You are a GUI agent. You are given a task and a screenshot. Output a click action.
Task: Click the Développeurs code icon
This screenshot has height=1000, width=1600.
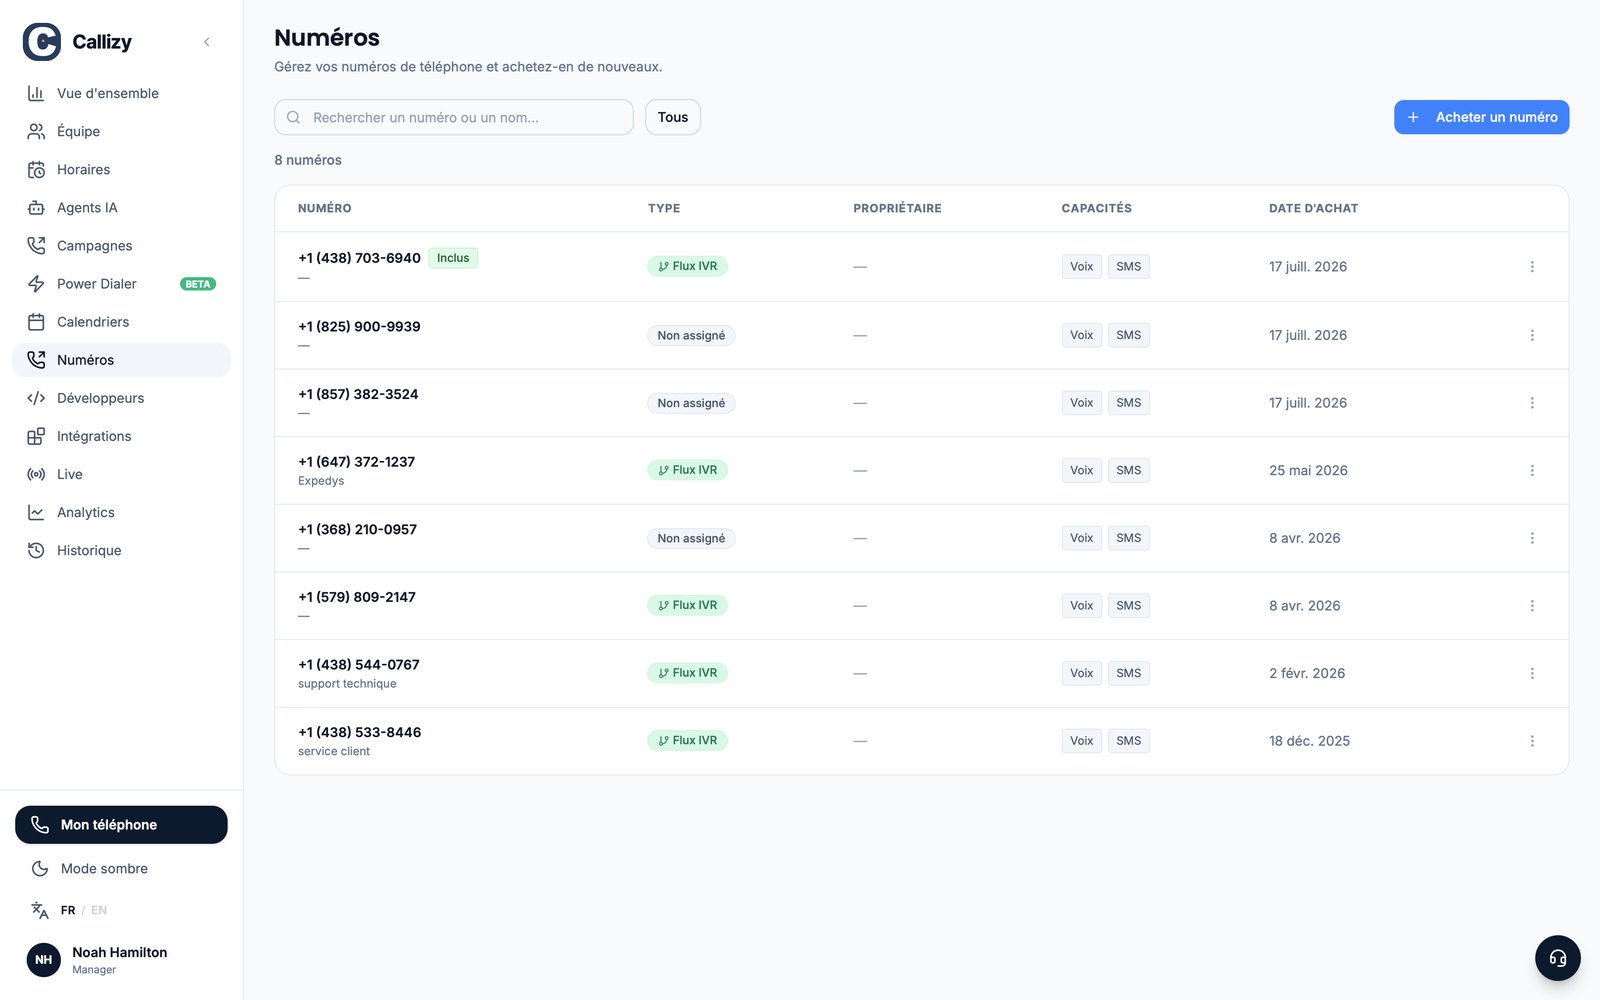pos(36,397)
